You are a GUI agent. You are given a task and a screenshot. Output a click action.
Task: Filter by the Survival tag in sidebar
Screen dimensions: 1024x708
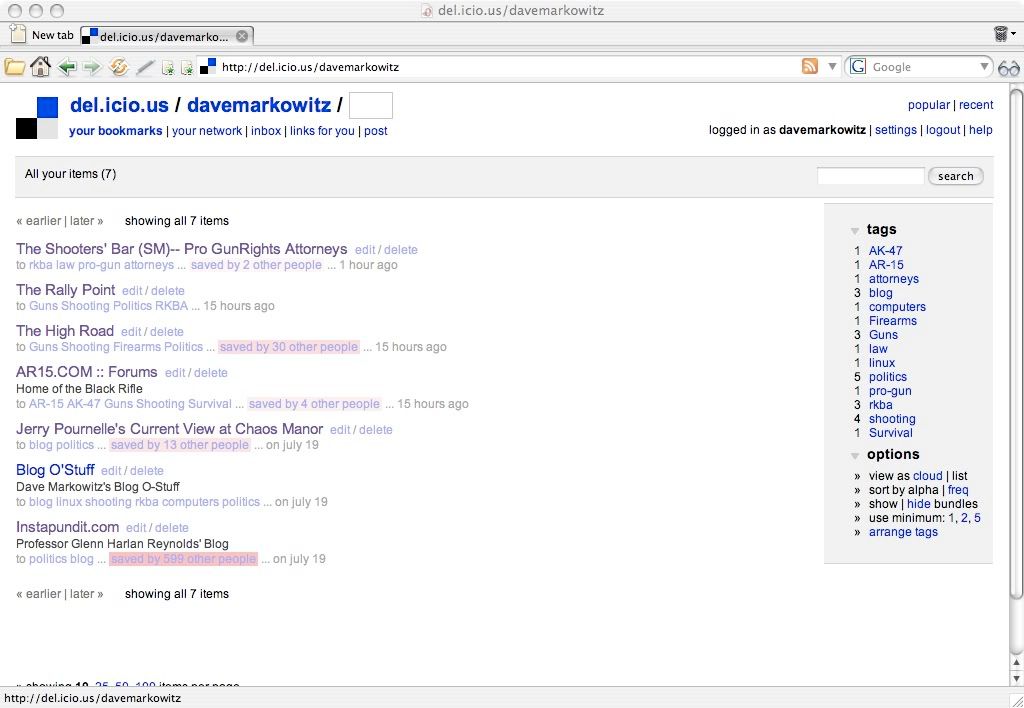coord(890,433)
